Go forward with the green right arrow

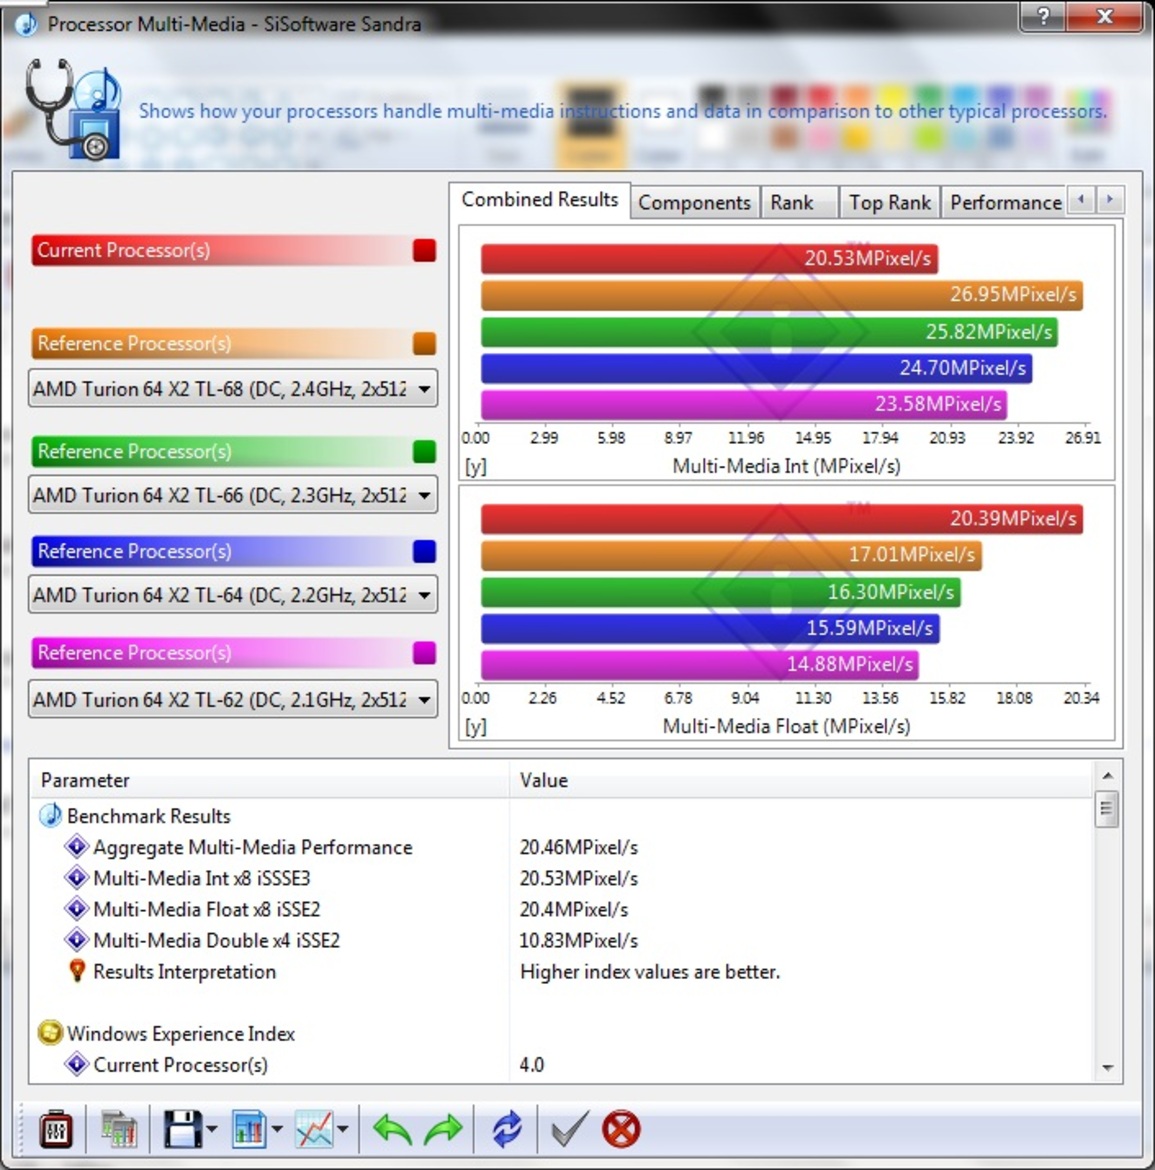(443, 1130)
